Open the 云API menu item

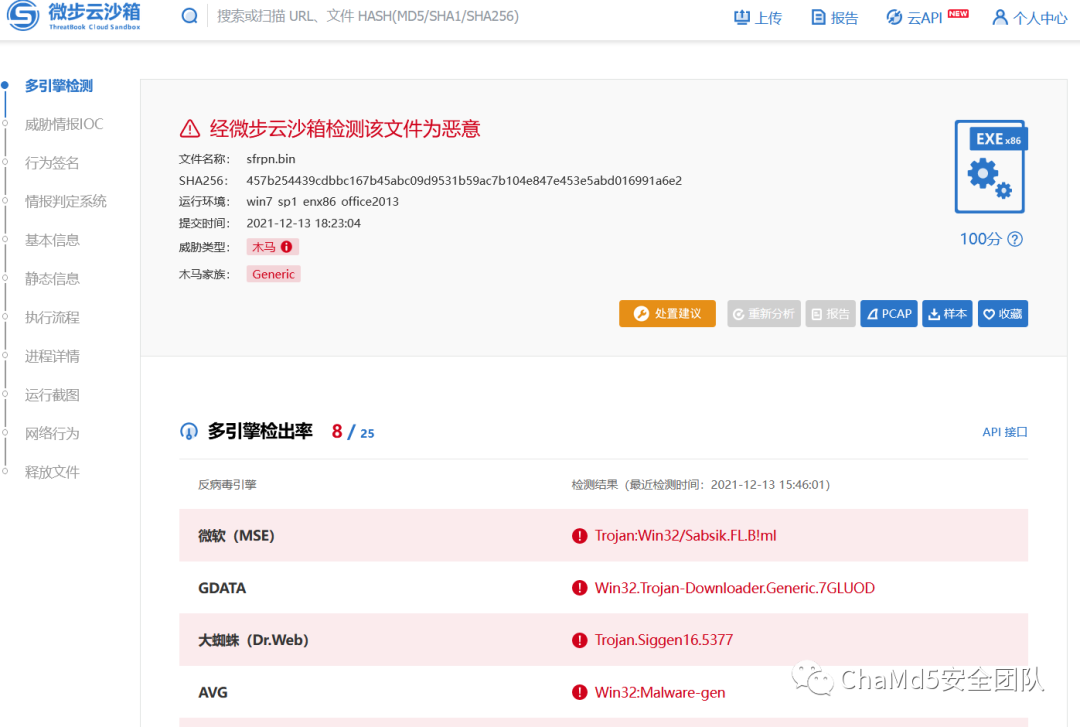pos(927,17)
